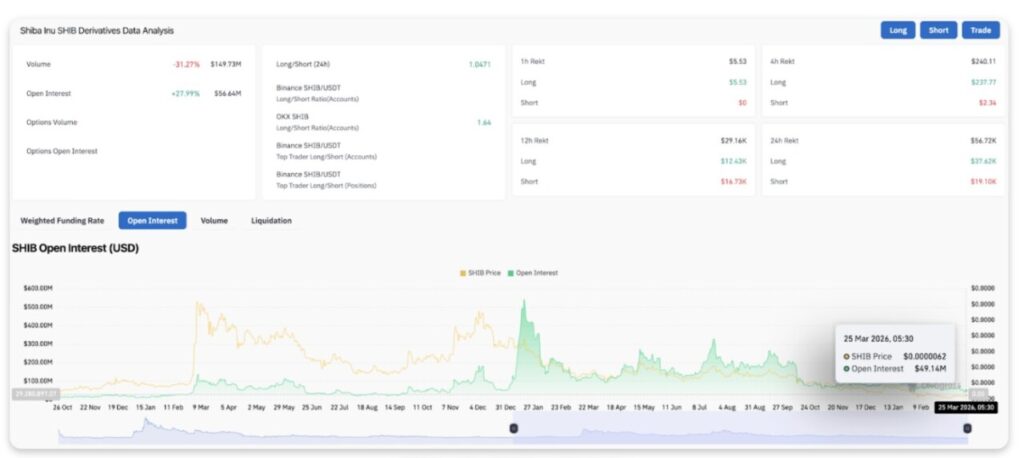1024x458 pixels.
Task: Select the Open Interest tab
Action: click(x=152, y=220)
